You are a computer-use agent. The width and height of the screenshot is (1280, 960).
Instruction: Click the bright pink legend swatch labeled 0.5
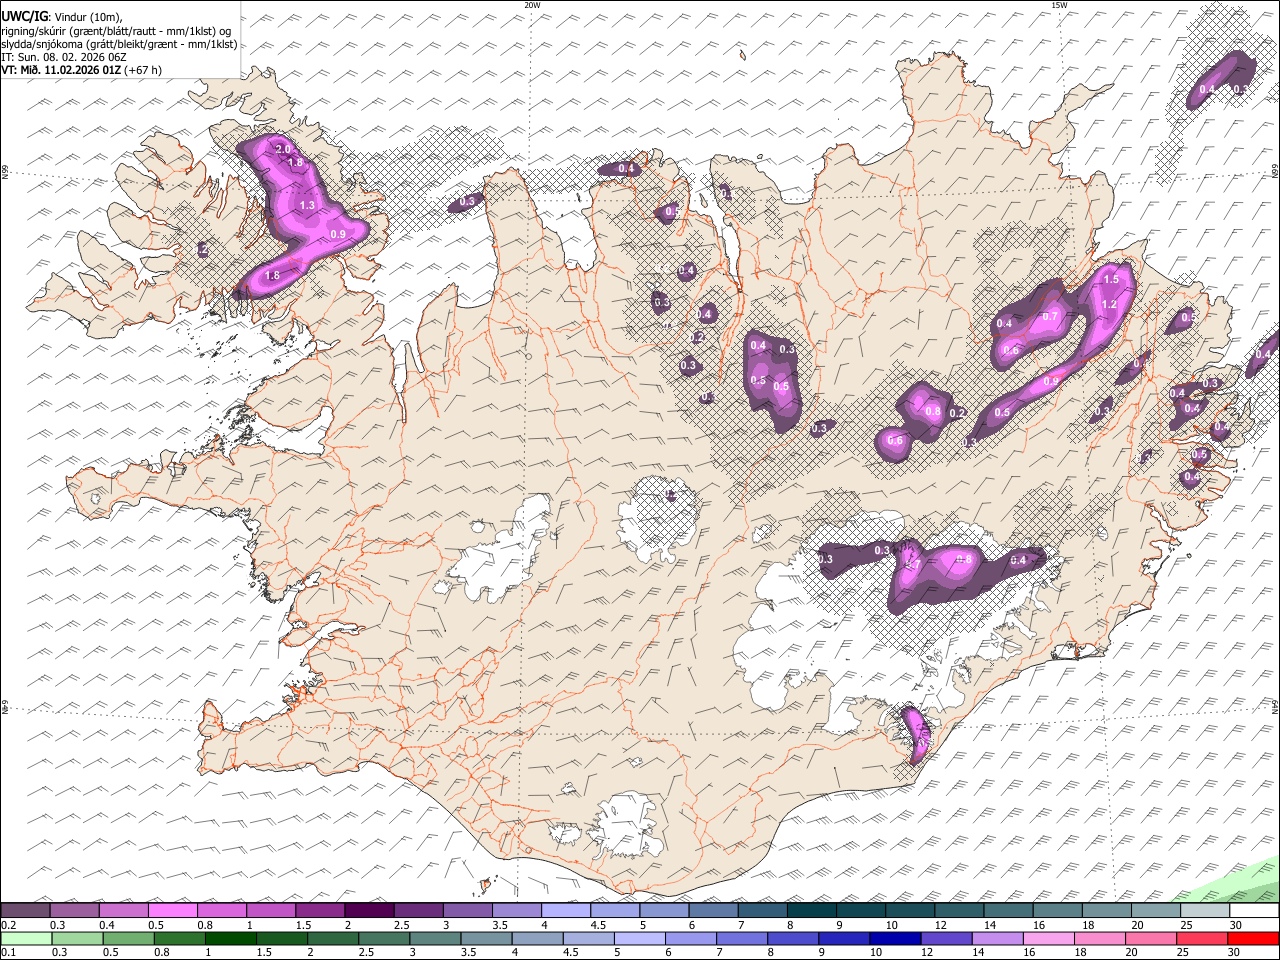click(x=172, y=910)
